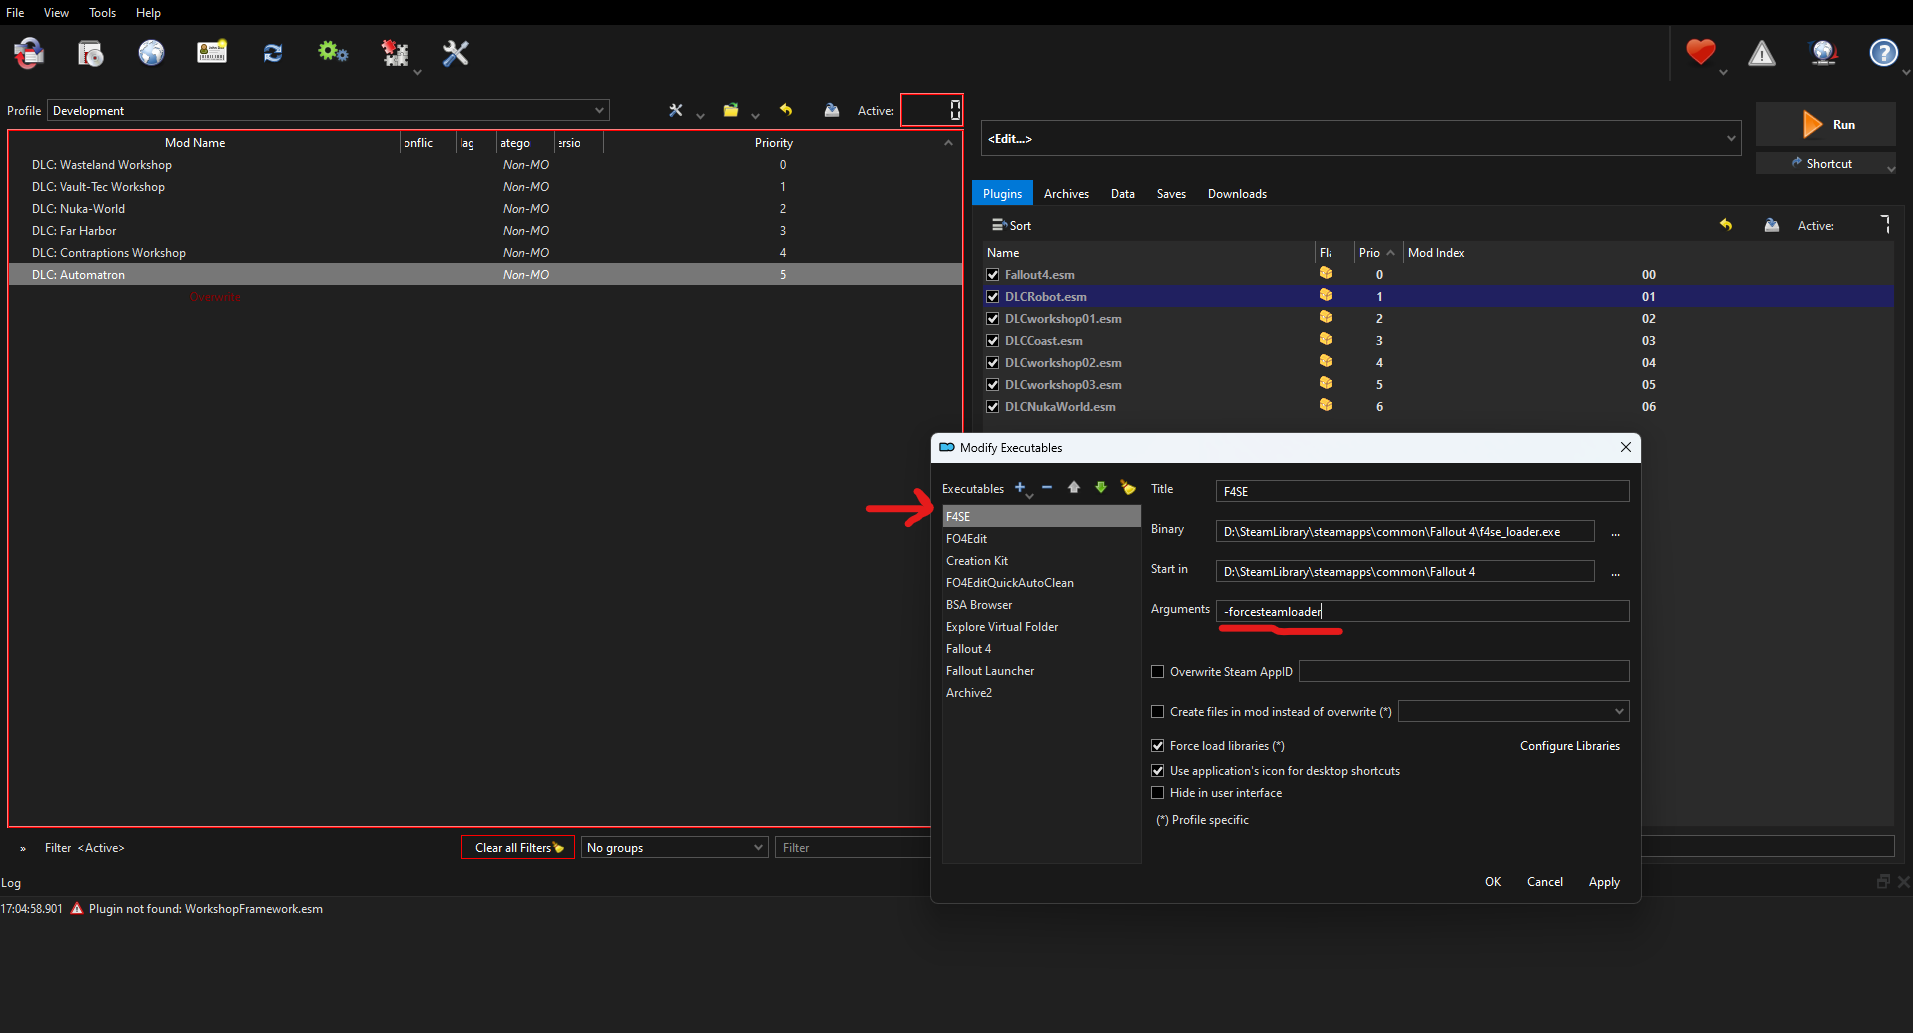1913x1033 pixels.
Task: Check Hide in user interface option
Action: [x=1158, y=793]
